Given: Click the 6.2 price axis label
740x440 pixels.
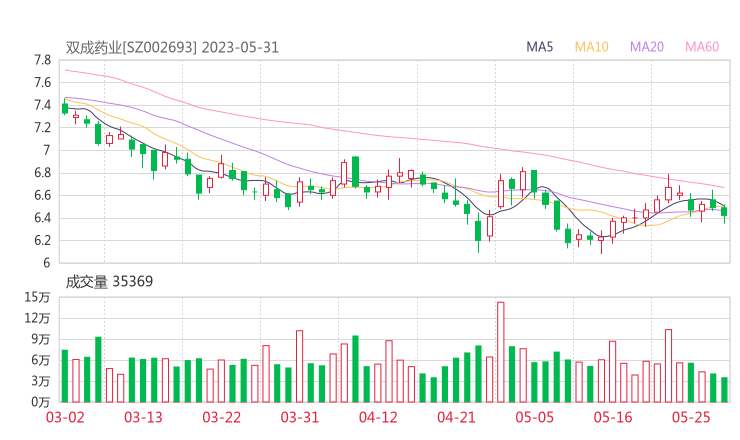Looking at the screenshot, I should point(42,240).
